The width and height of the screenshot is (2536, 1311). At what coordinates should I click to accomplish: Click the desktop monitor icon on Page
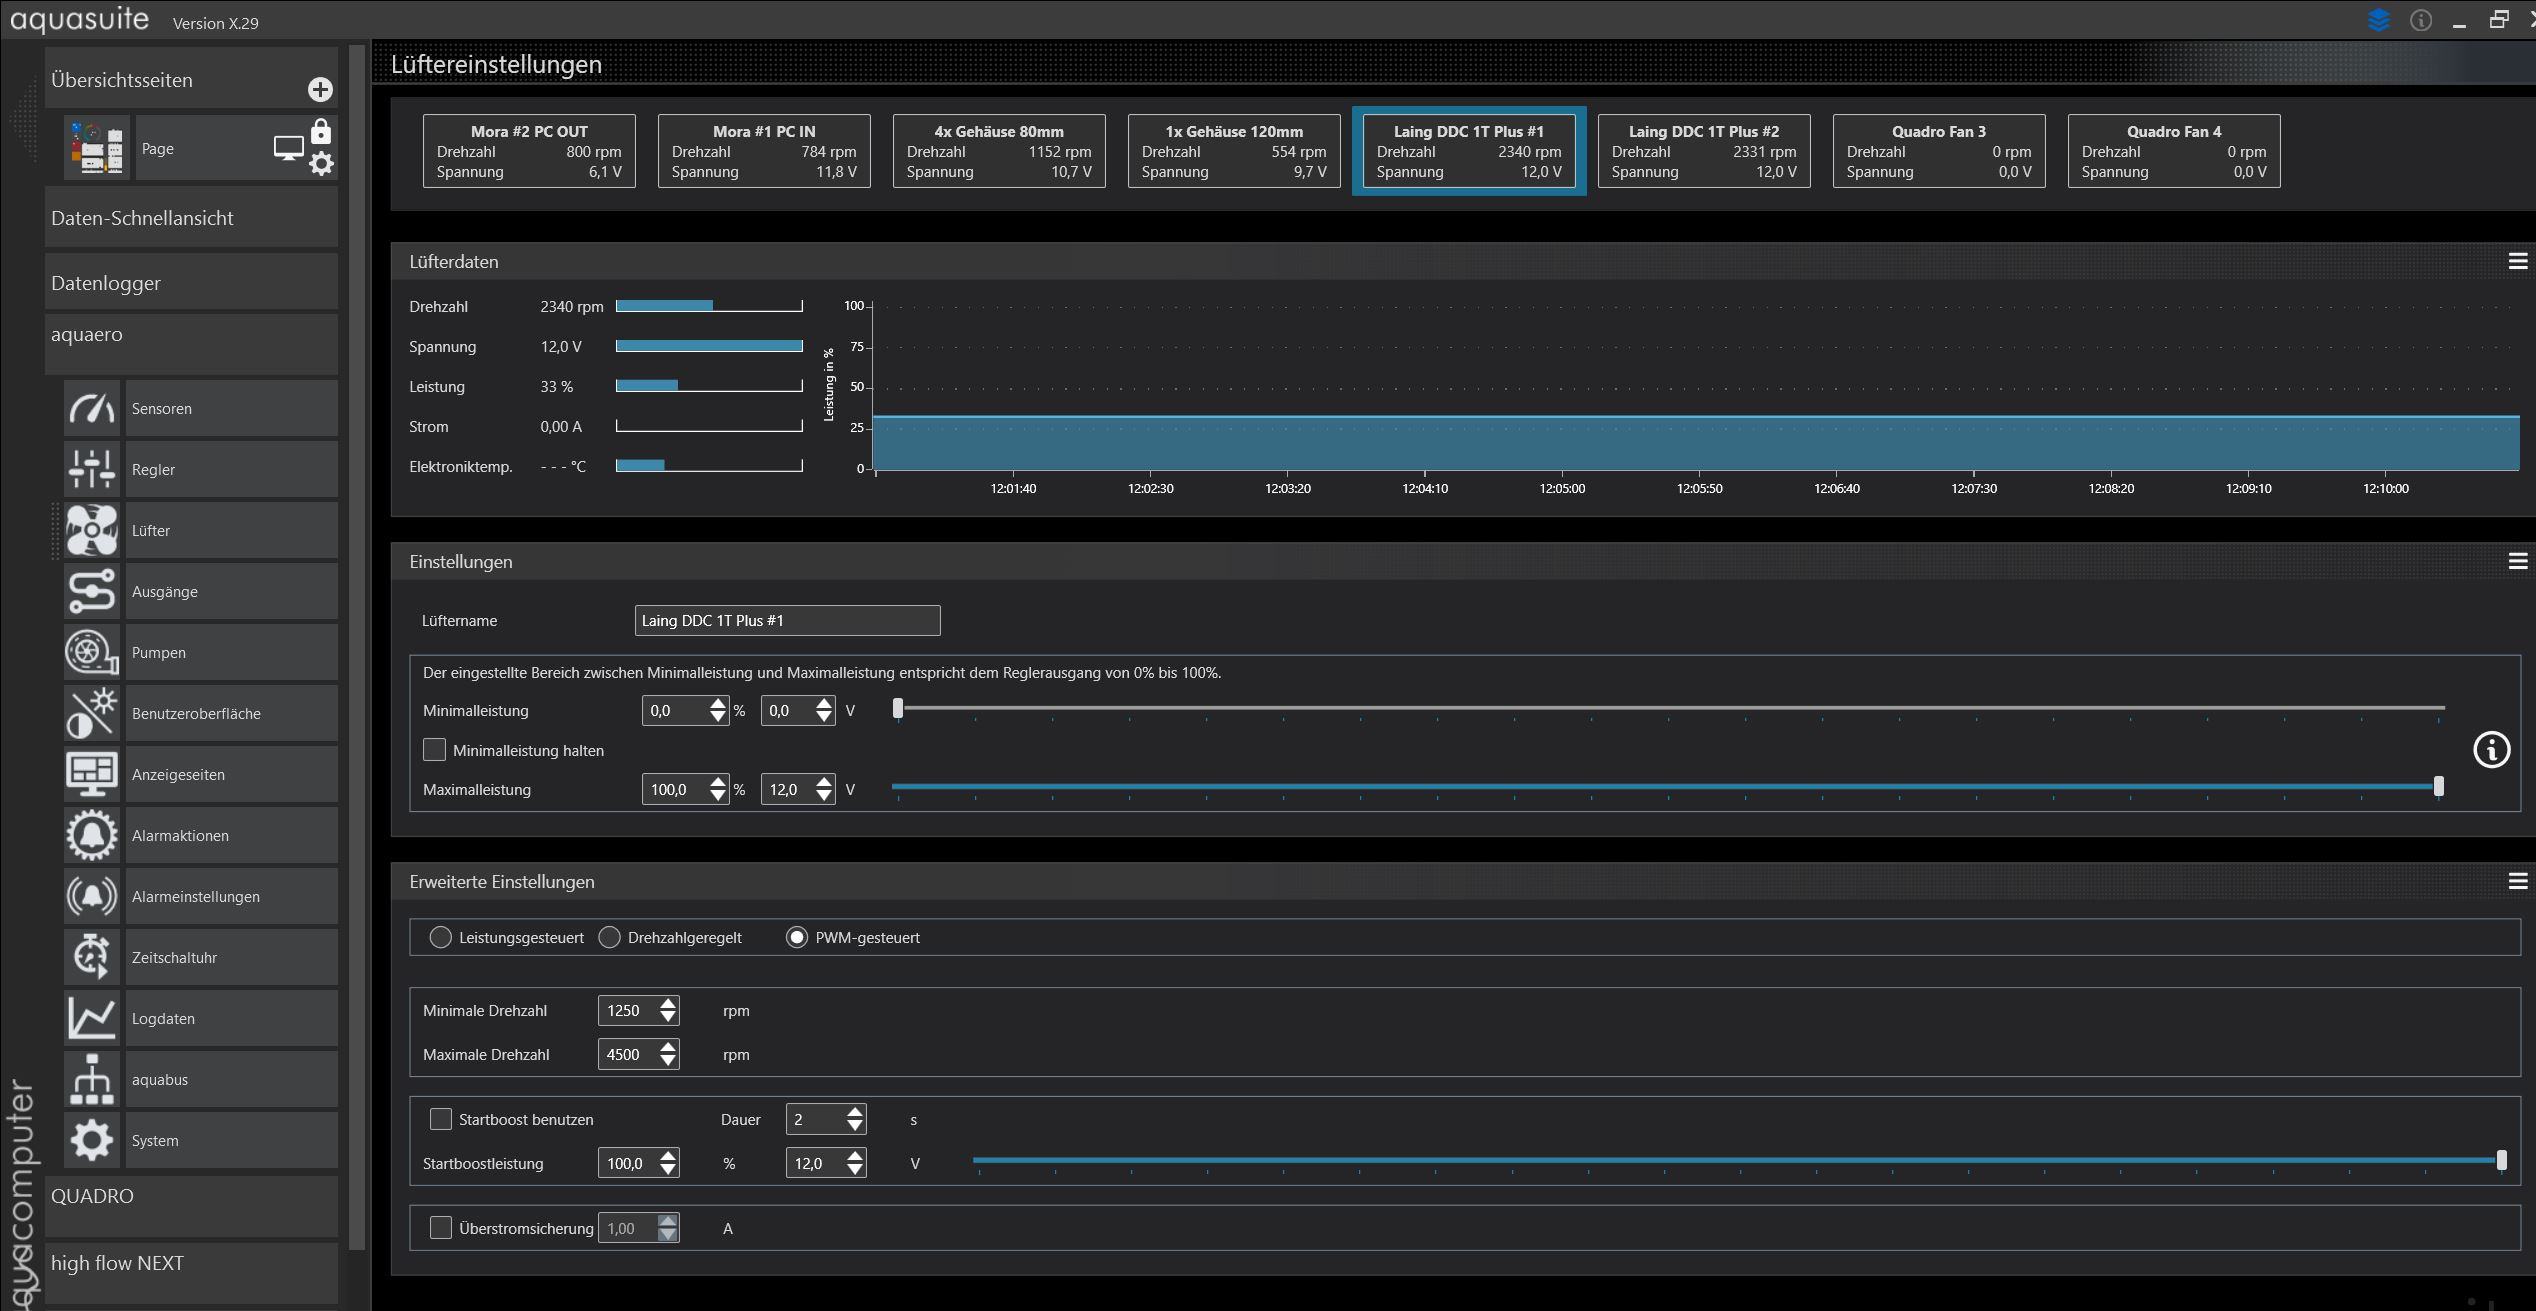point(289,148)
